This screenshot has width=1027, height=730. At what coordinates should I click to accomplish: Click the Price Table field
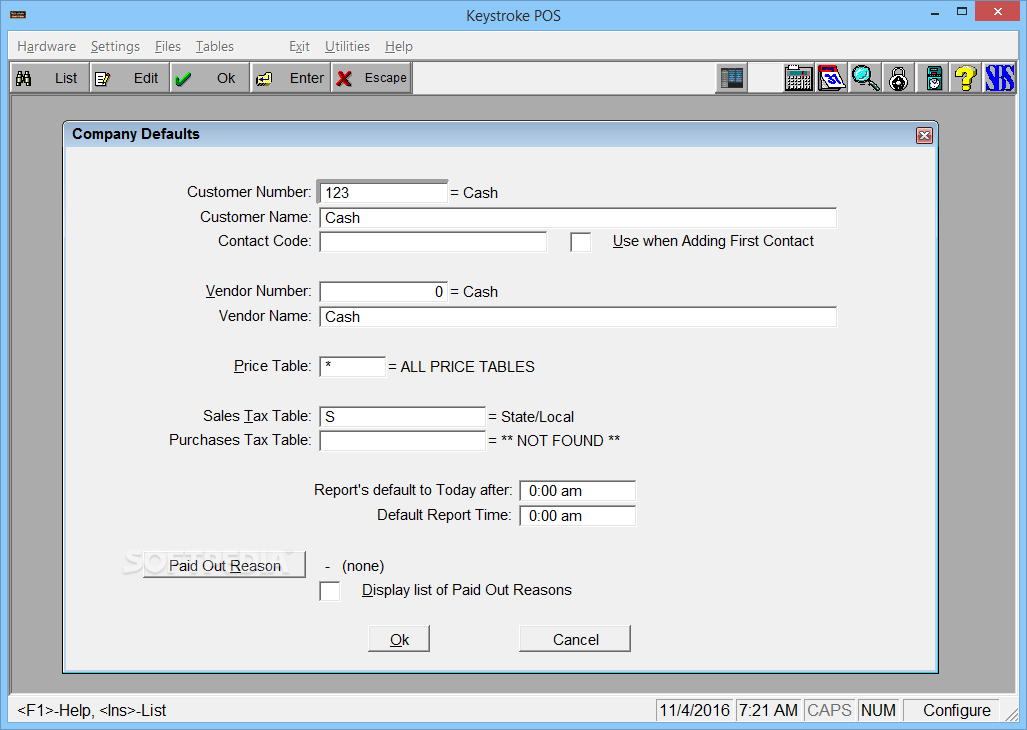pyautogui.click(x=352, y=366)
